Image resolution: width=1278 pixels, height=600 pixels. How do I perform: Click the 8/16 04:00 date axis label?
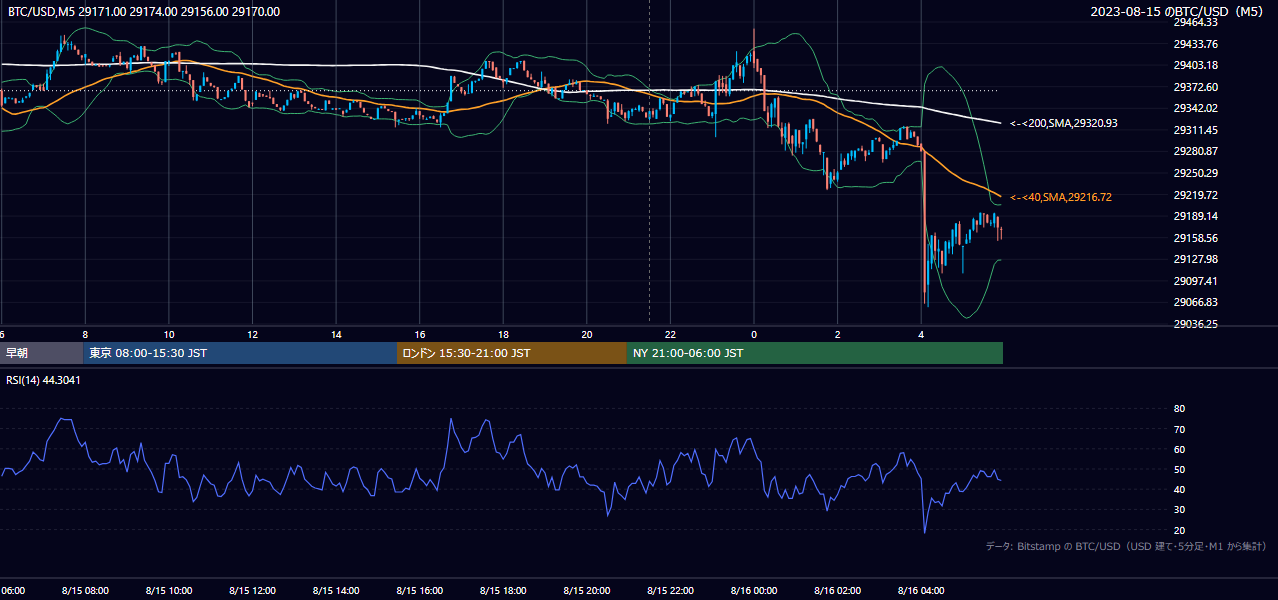coord(922,590)
